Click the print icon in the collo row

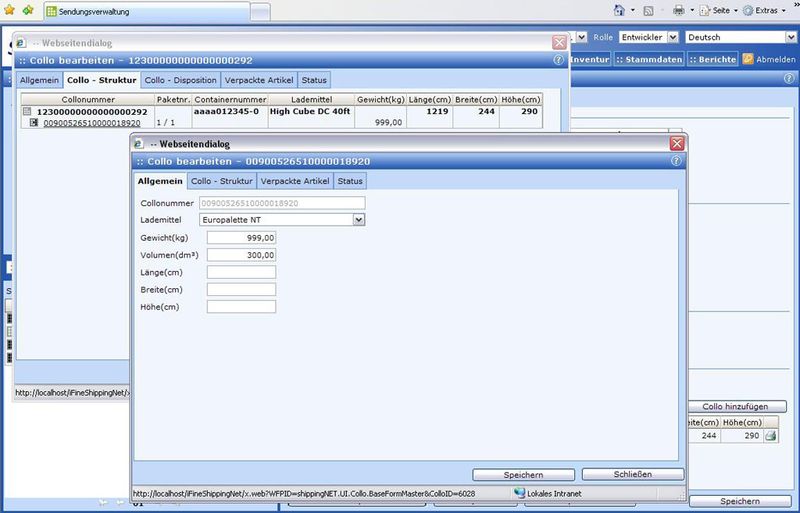pyautogui.click(x=771, y=436)
